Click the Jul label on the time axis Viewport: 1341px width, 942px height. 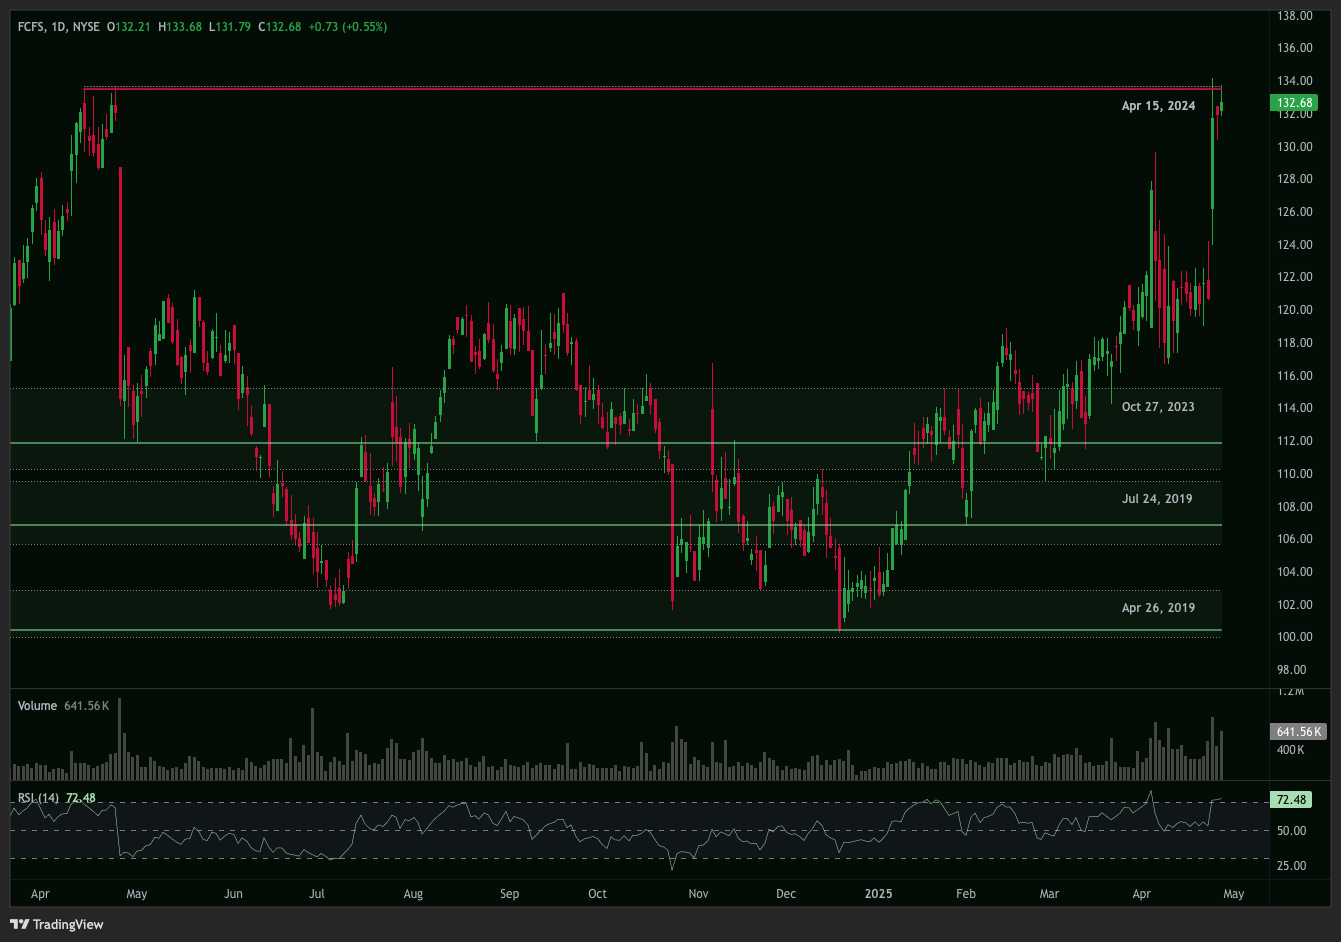tap(317, 894)
